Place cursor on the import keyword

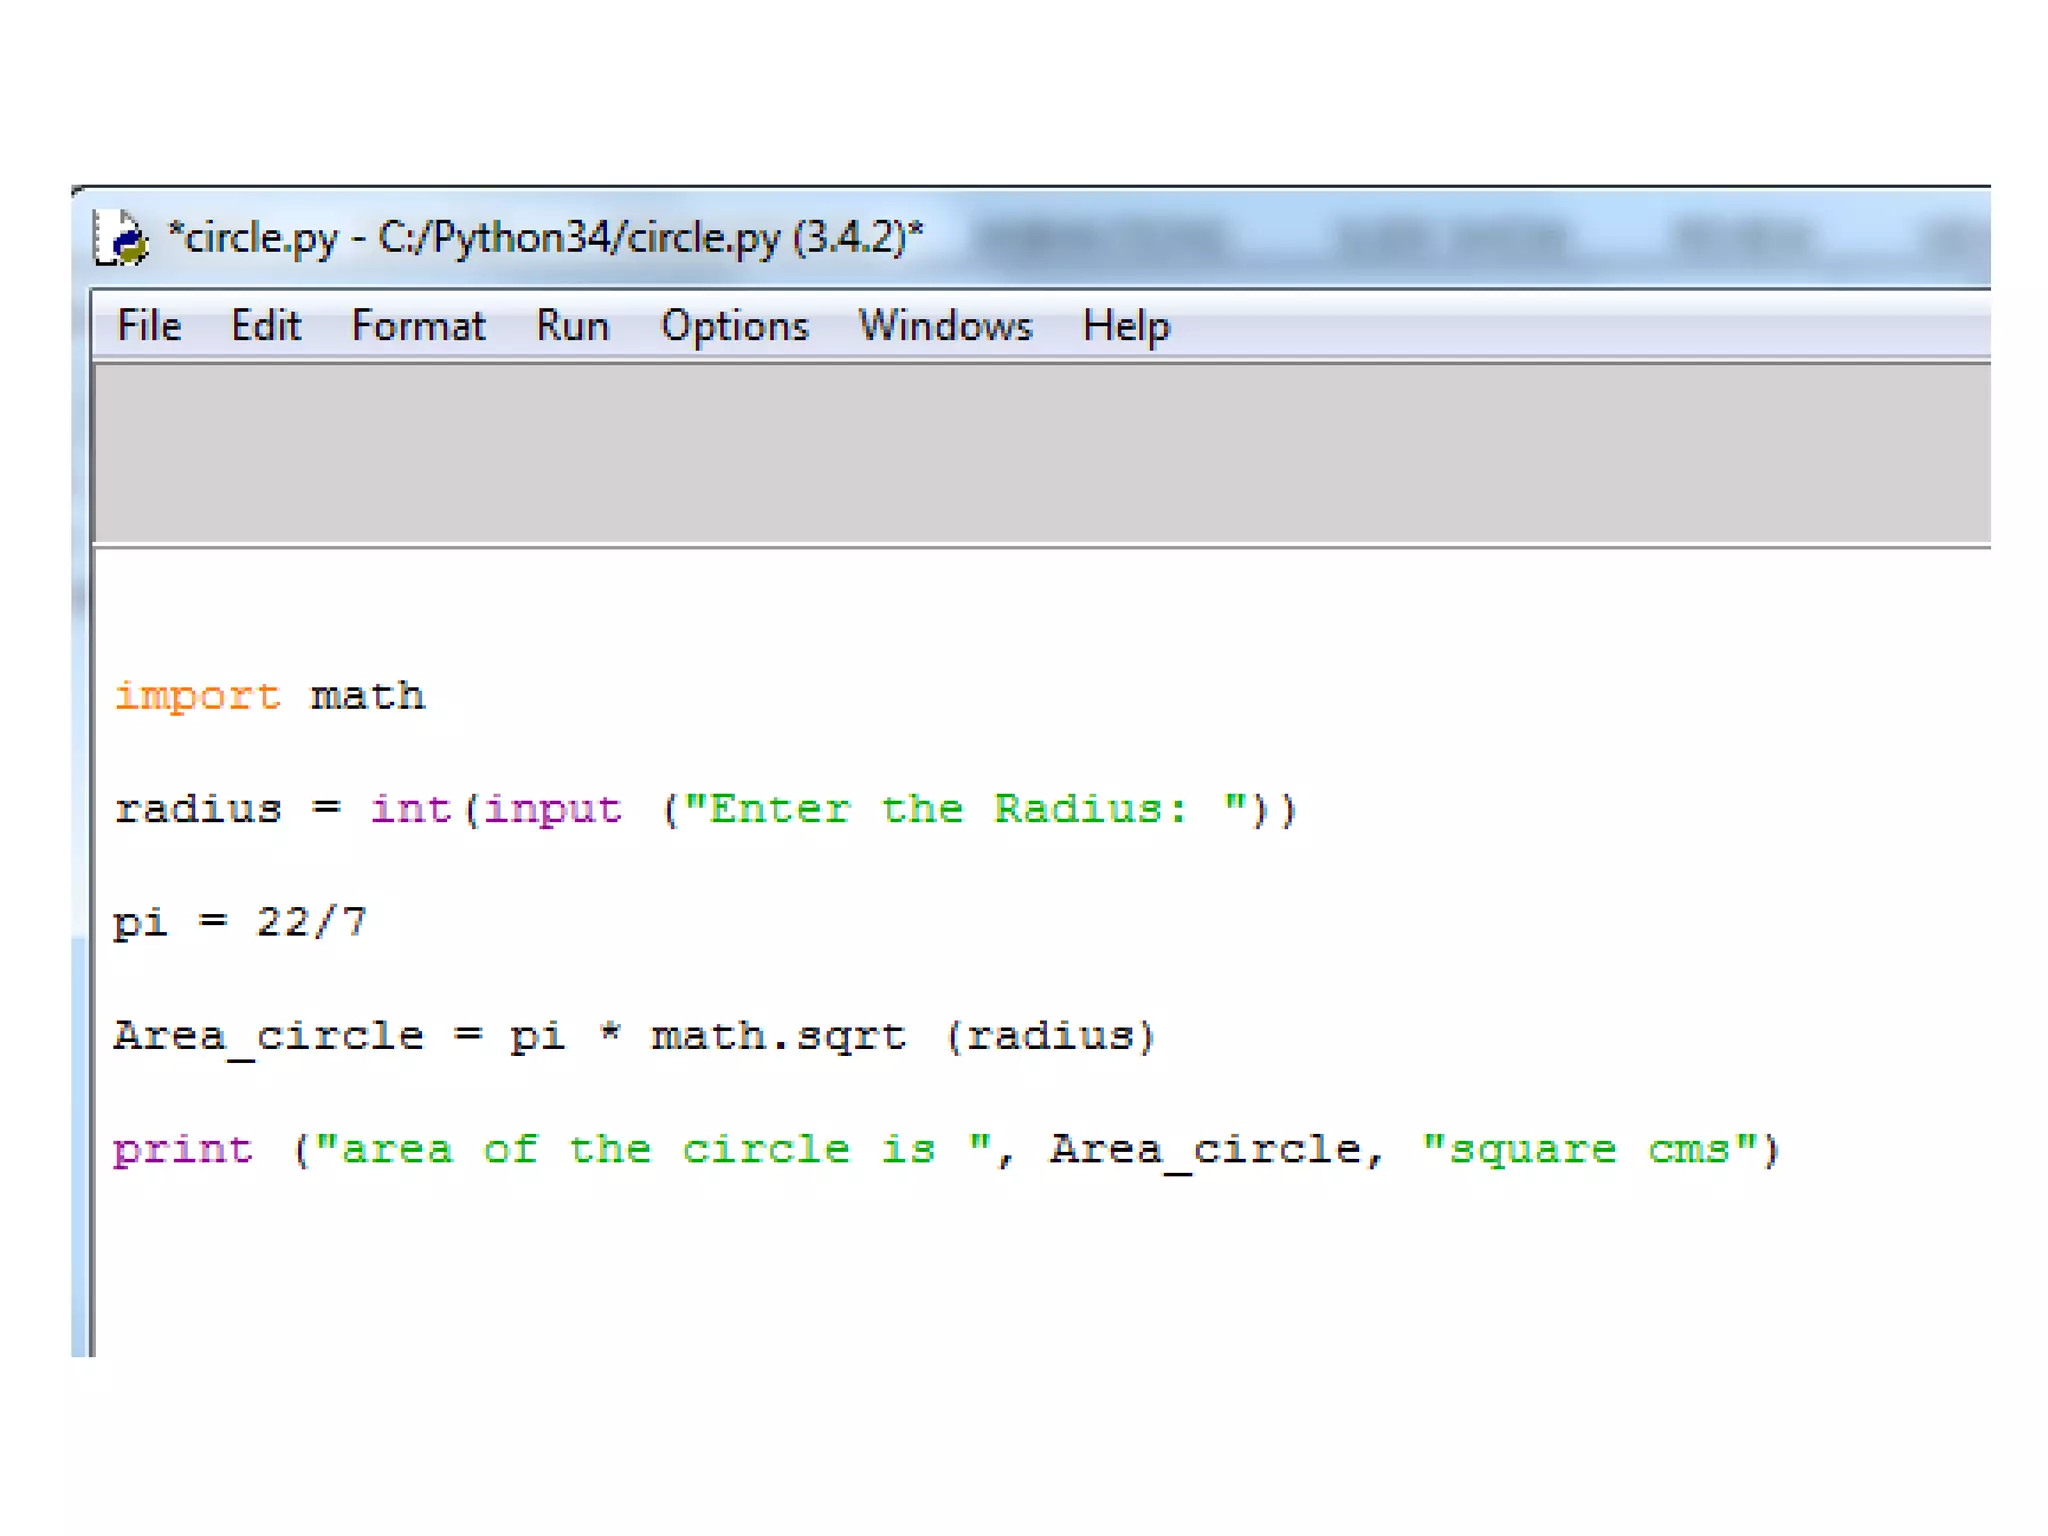[x=197, y=696]
